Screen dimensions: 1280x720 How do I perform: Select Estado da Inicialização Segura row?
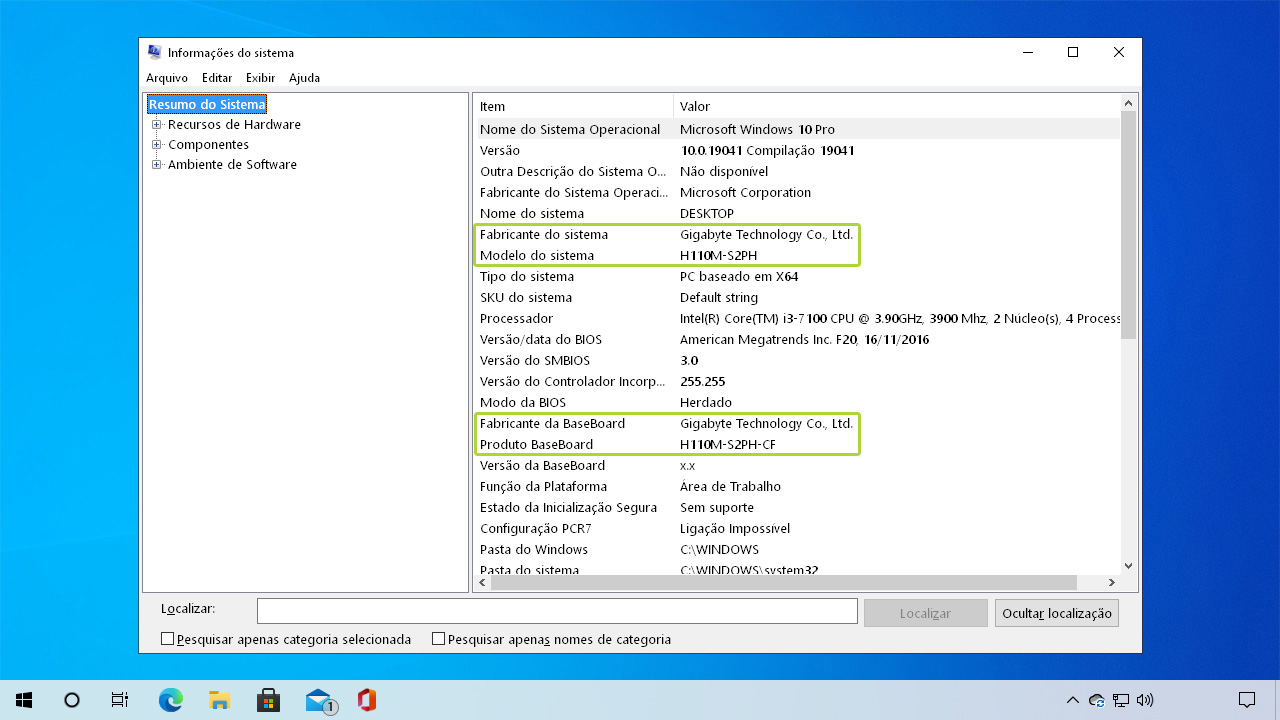coord(797,507)
